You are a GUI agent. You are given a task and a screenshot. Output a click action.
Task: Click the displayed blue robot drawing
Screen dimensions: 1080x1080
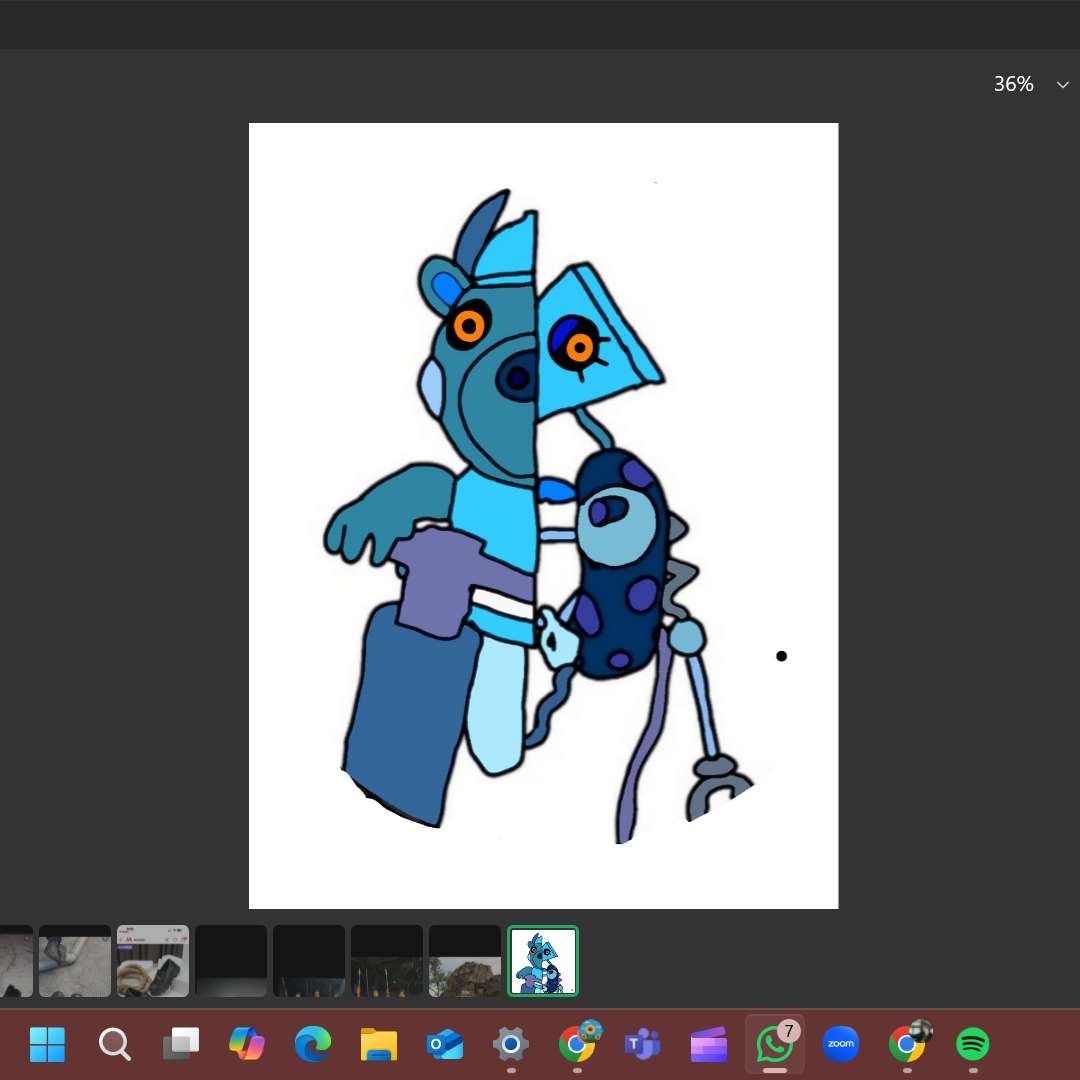click(543, 515)
